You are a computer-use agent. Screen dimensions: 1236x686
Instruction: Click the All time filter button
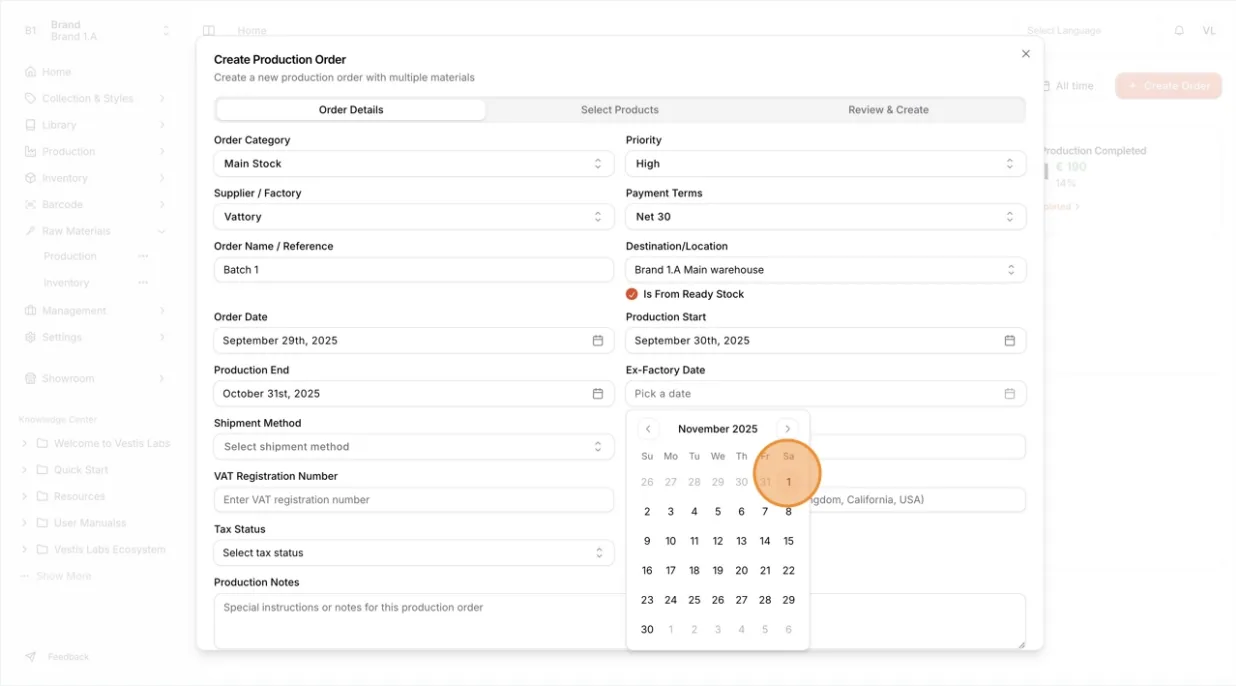click(1067, 86)
